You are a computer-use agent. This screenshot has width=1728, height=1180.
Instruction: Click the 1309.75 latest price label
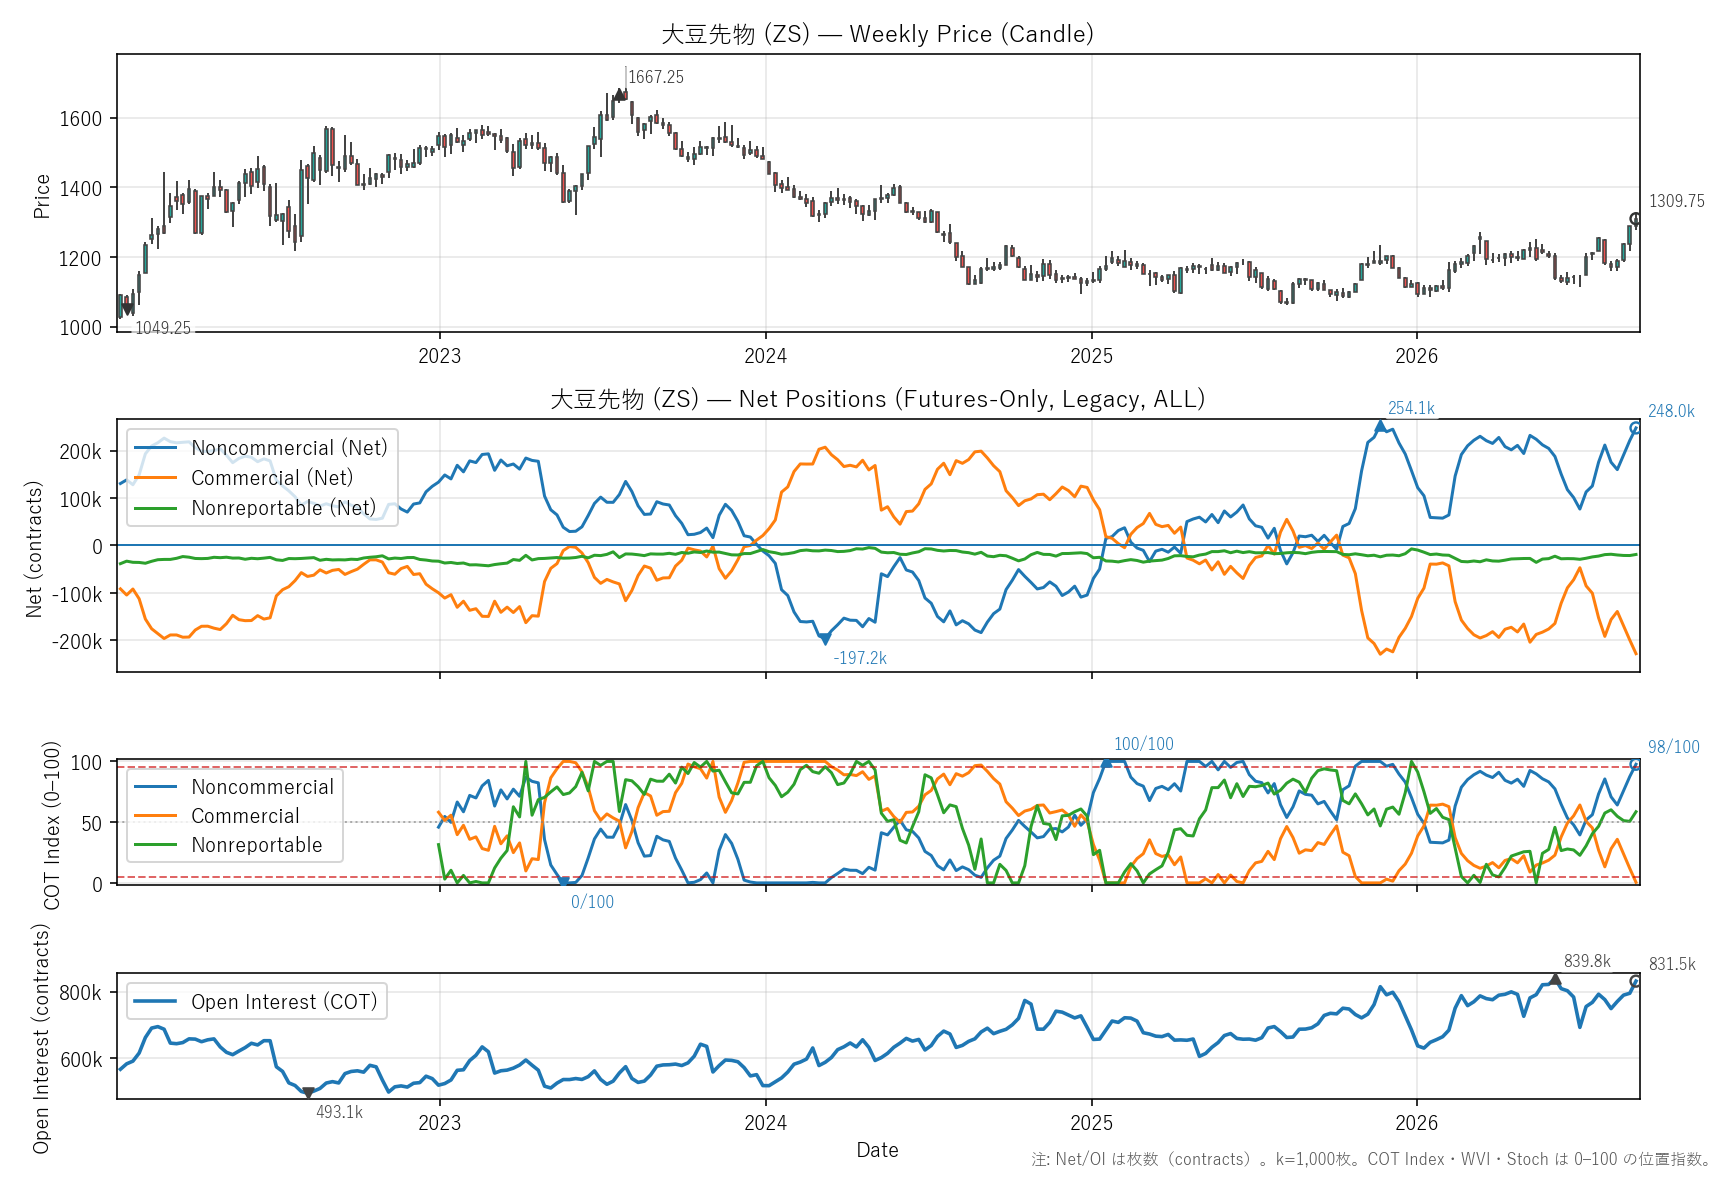tap(1677, 201)
